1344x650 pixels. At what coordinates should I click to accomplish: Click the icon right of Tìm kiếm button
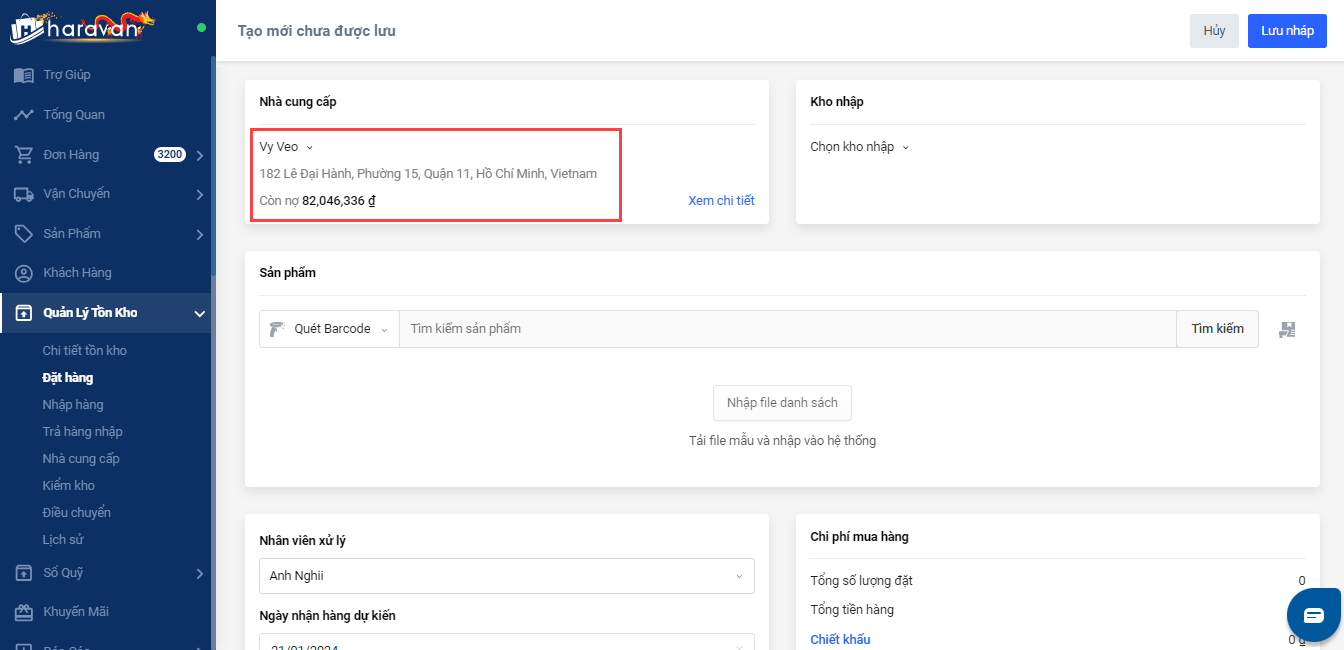point(1287,329)
